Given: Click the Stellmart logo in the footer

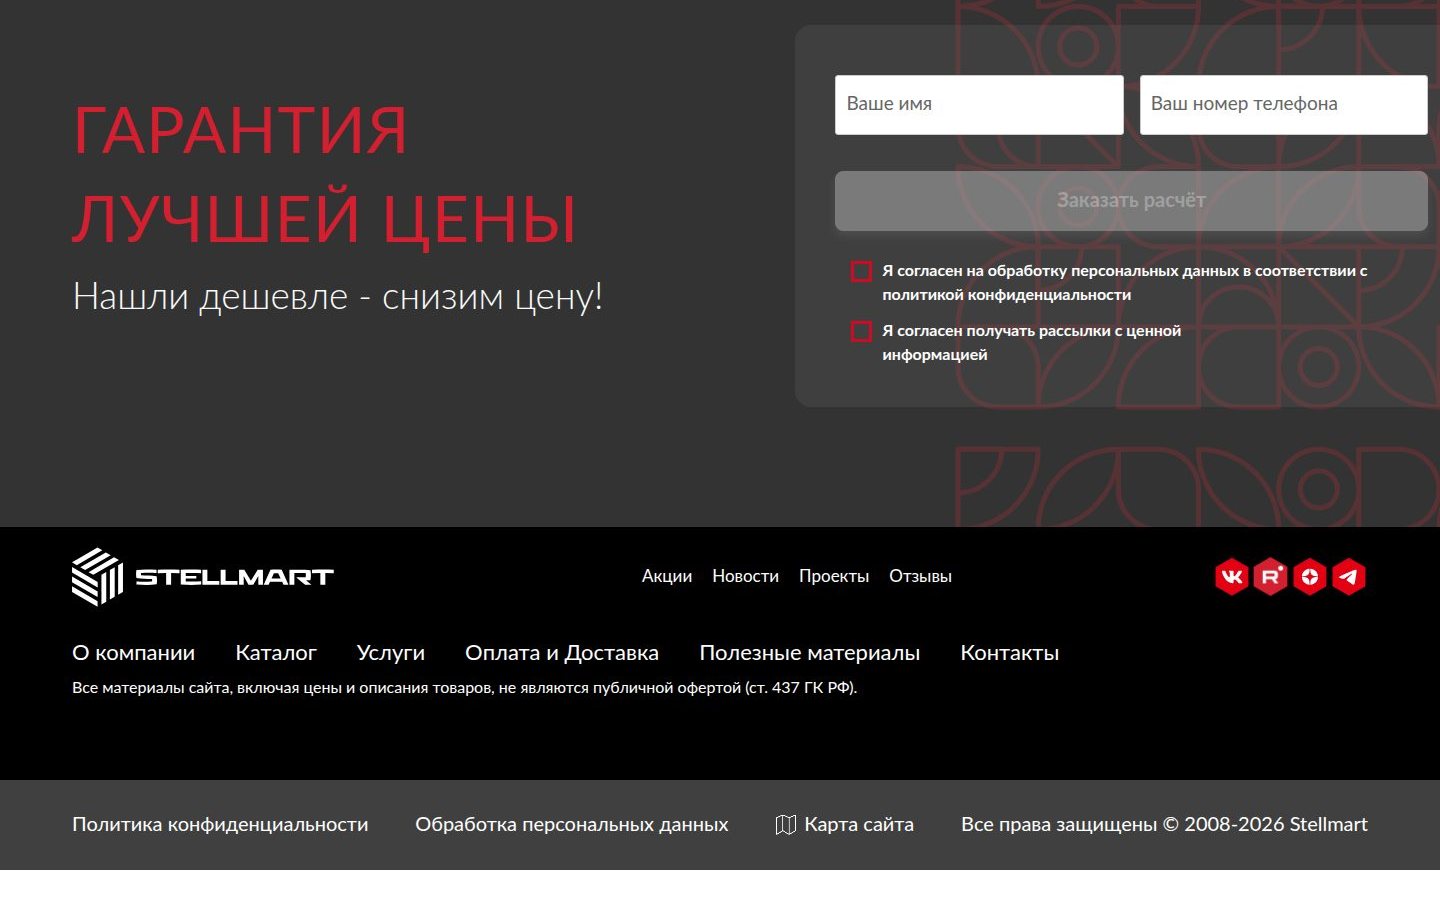Looking at the screenshot, I should (x=203, y=577).
